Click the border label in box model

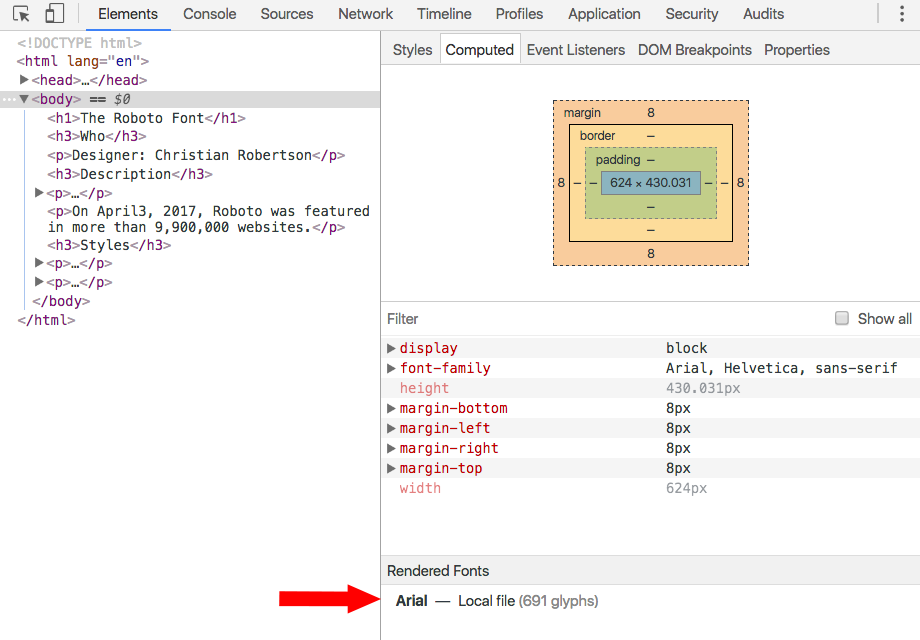pyautogui.click(x=597, y=136)
